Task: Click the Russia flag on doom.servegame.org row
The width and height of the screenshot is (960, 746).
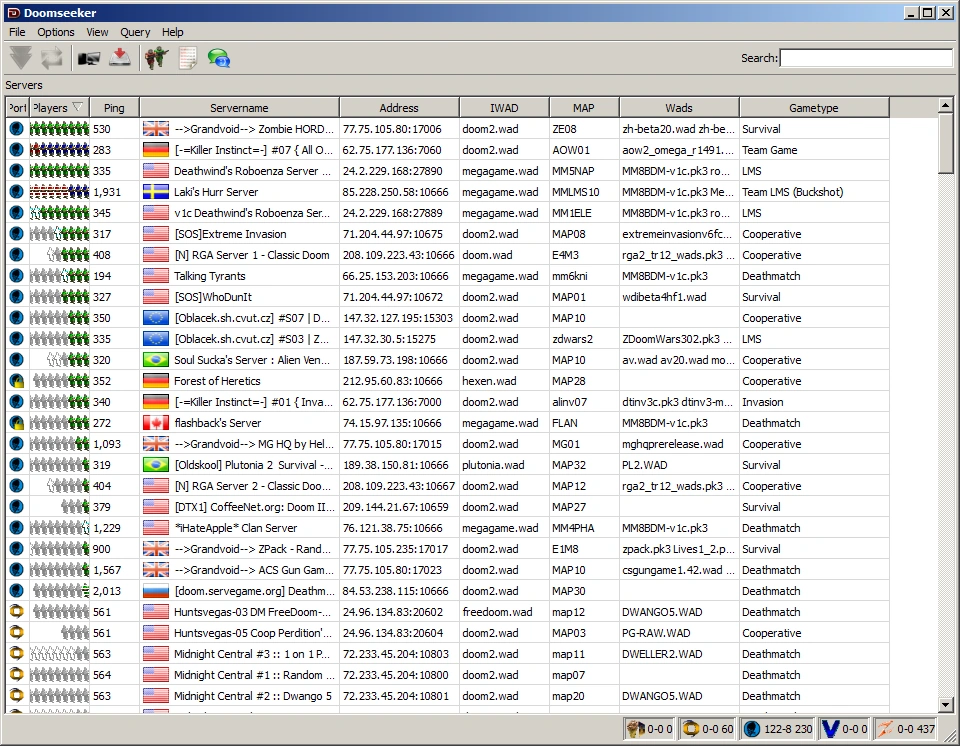Action: (156, 591)
